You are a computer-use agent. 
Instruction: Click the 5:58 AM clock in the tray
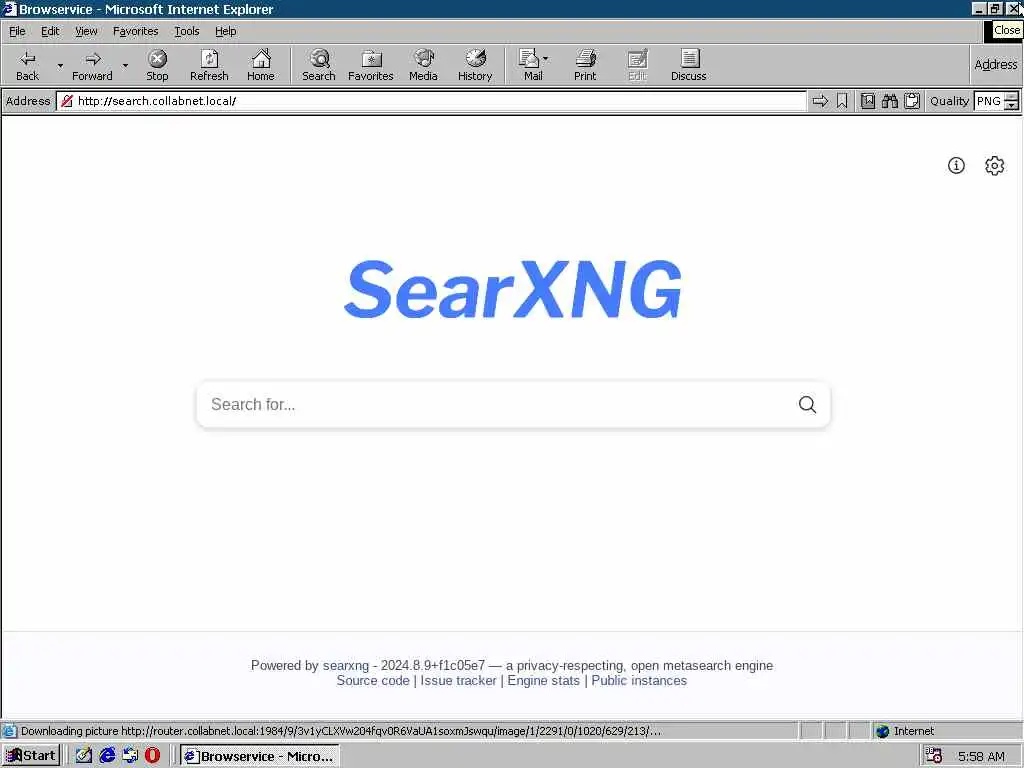[x=981, y=756]
